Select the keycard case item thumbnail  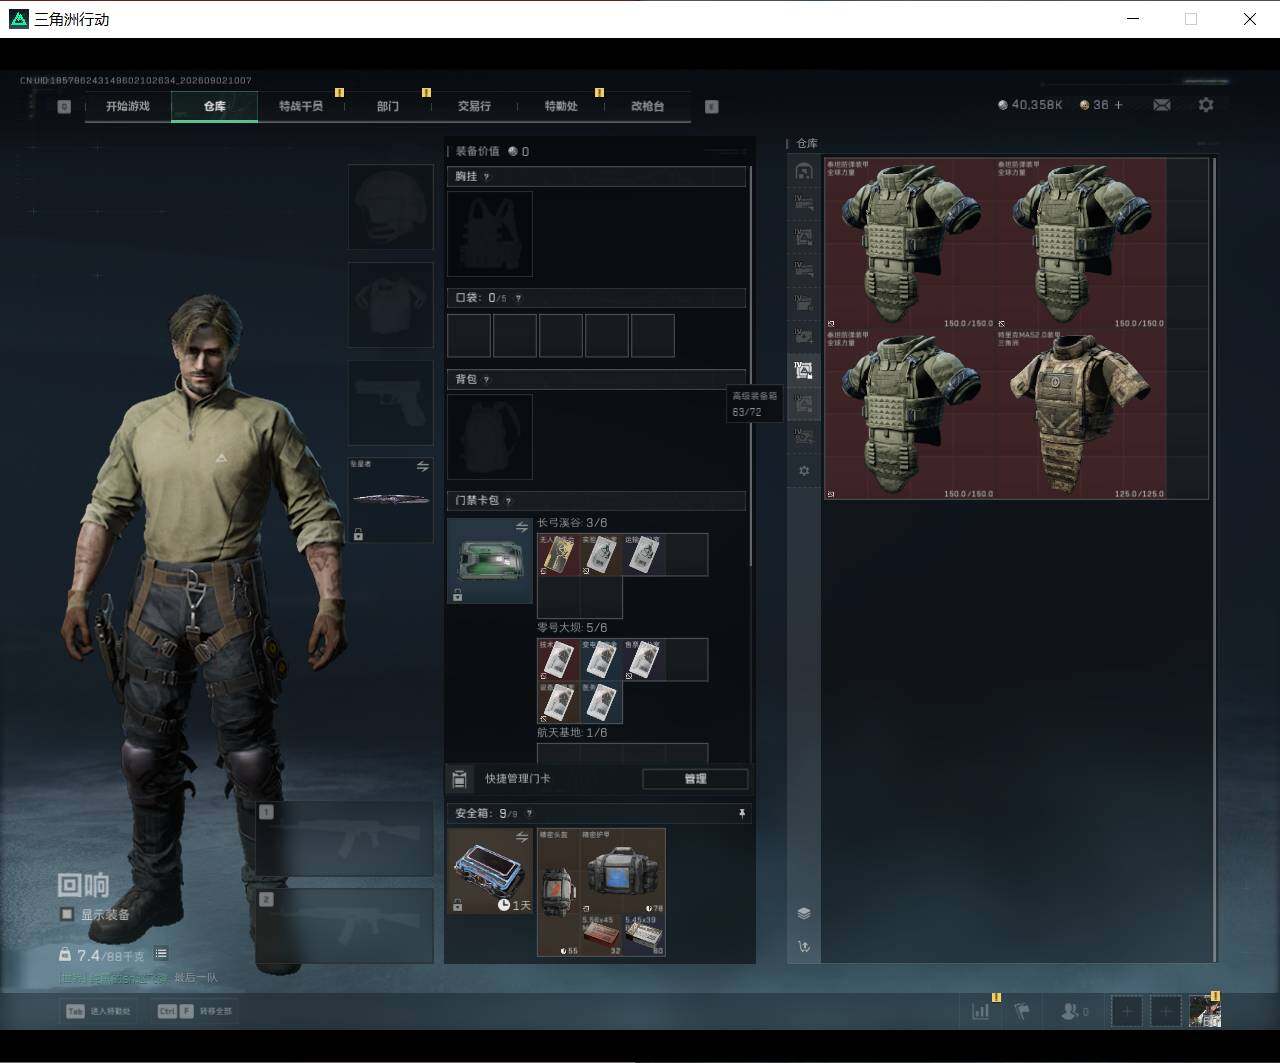tap(490, 561)
